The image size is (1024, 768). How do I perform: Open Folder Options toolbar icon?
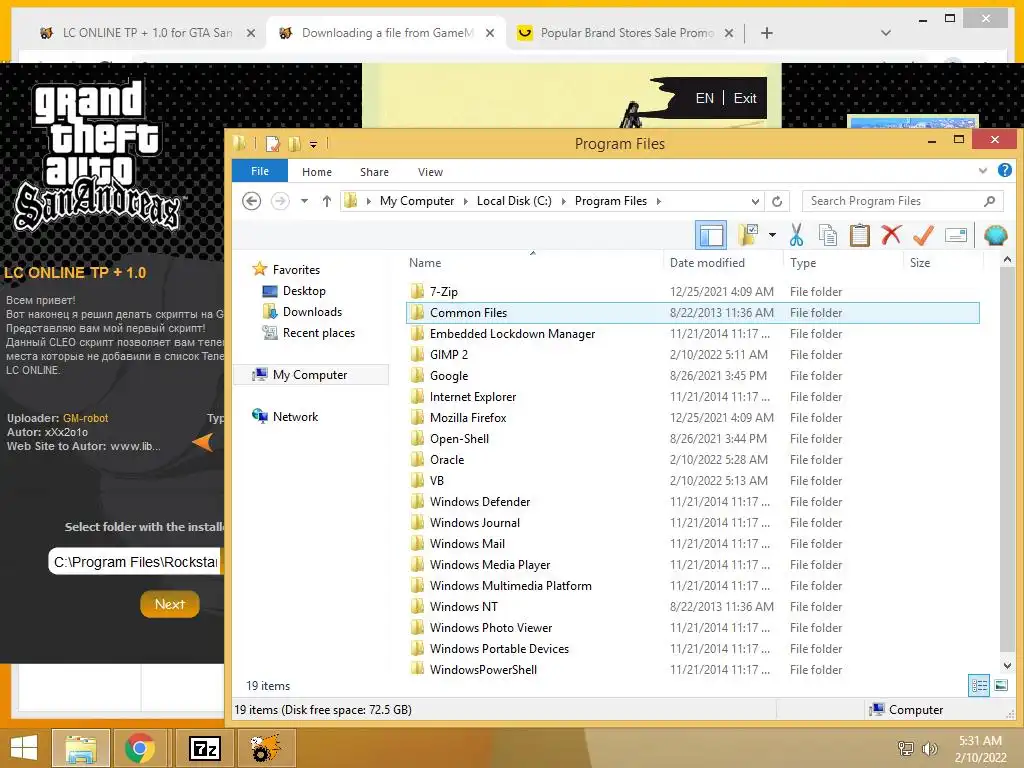coord(748,235)
